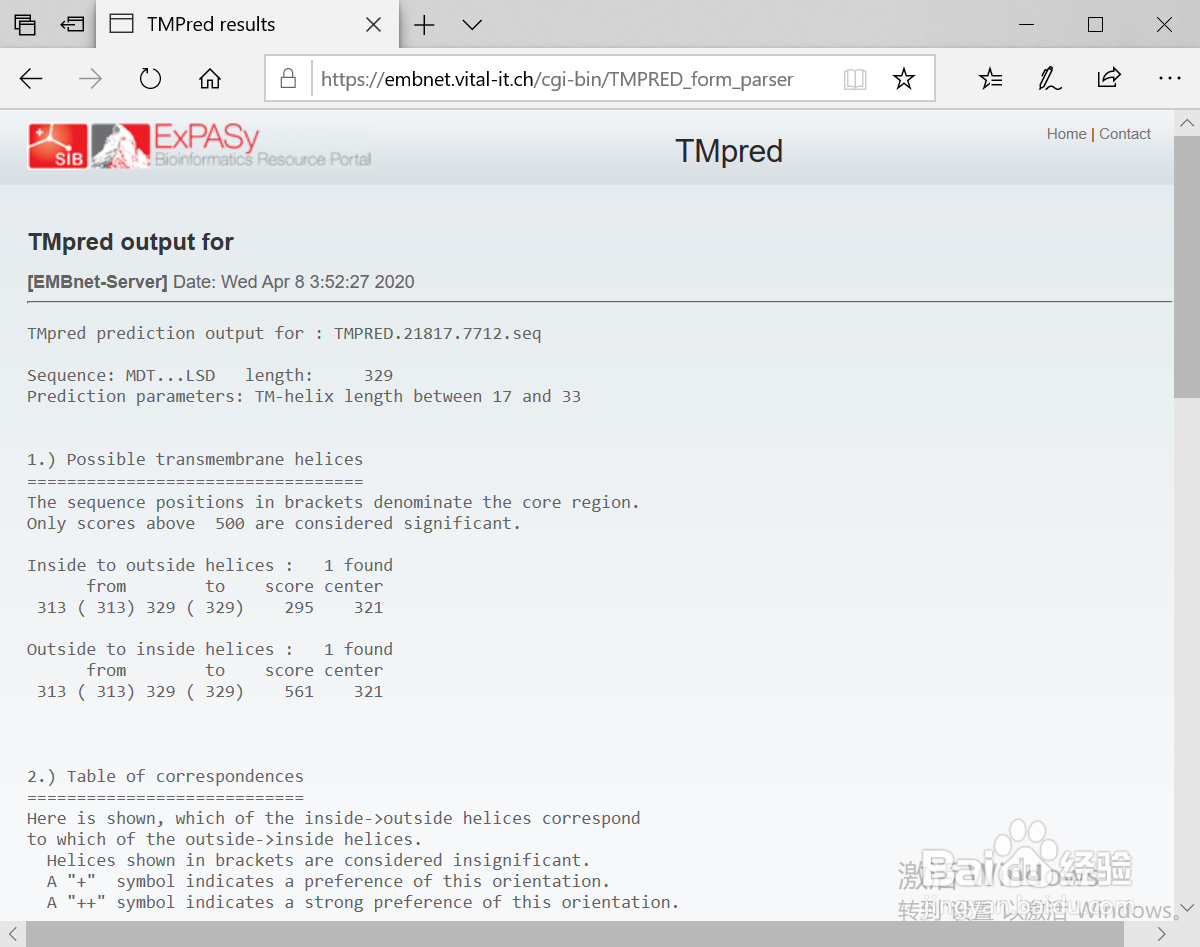
Task: Follow the Home link
Action: pos(1066,134)
